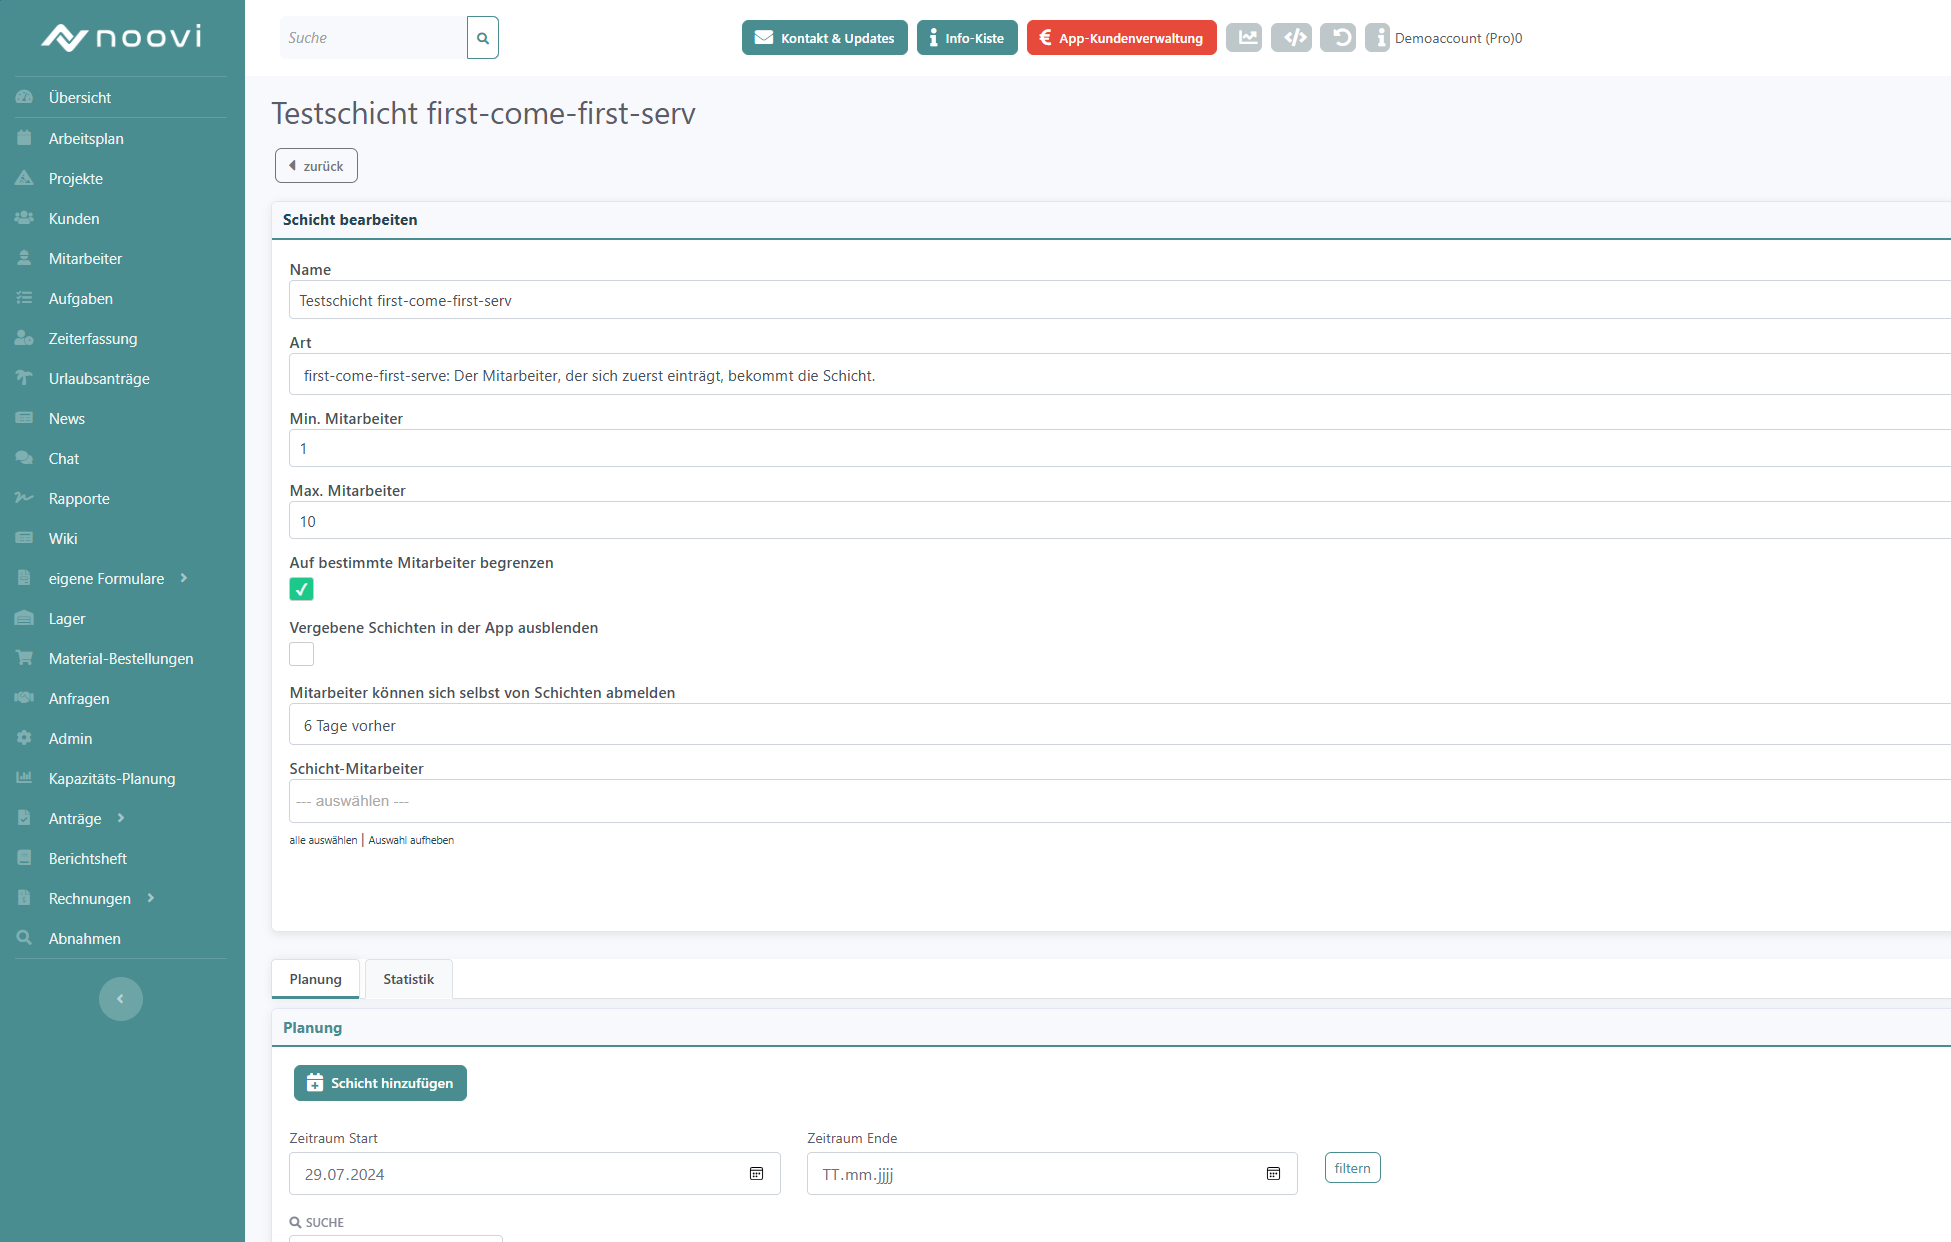Click the info icon beside Demoaccount
Viewport: 1951px width, 1242px height.
click(x=1377, y=38)
